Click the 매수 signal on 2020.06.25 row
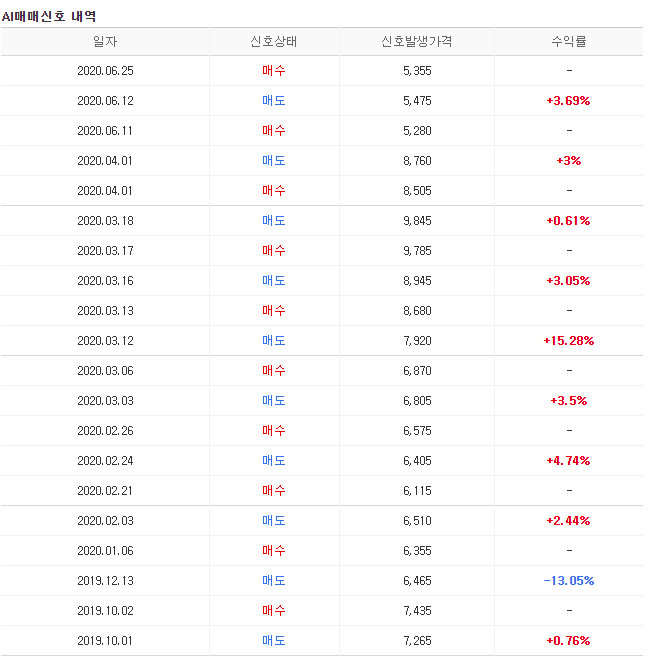 [x=274, y=70]
